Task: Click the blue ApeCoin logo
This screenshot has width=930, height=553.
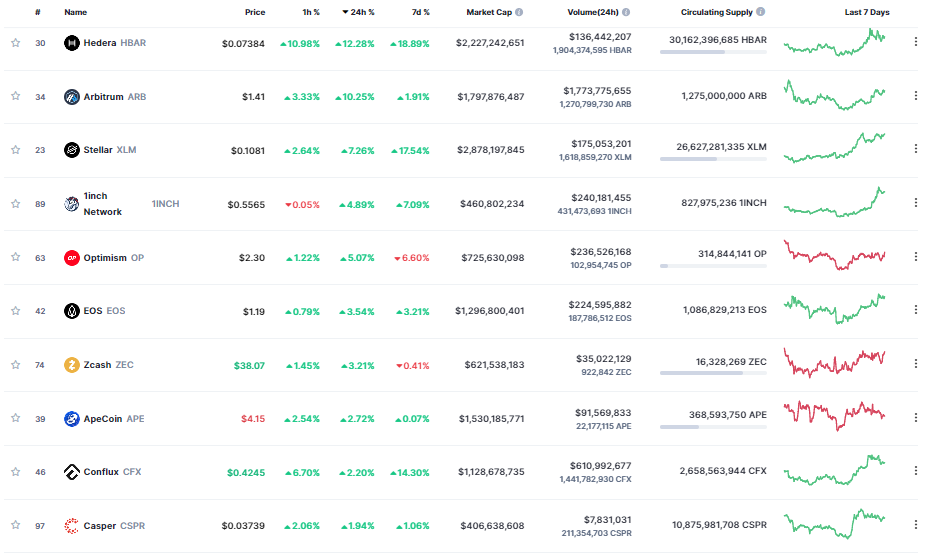Action: pyautogui.click(x=72, y=419)
